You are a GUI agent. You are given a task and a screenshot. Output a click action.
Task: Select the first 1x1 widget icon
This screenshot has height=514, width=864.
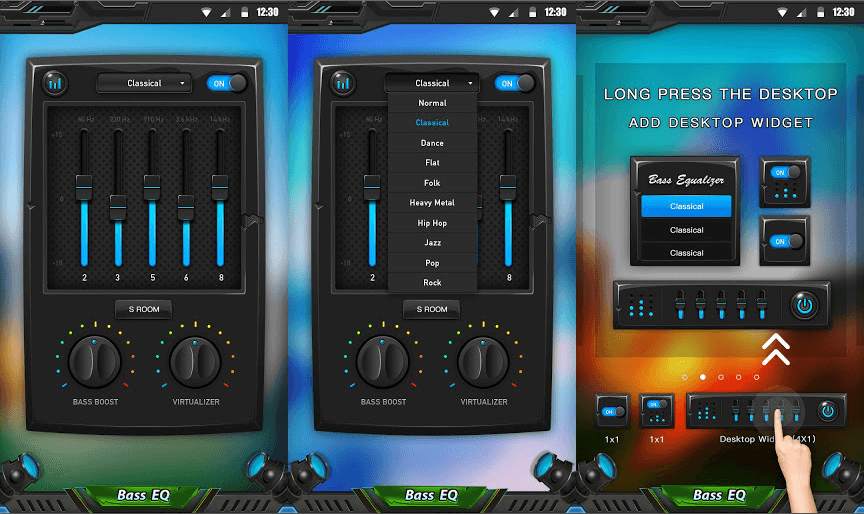611,410
